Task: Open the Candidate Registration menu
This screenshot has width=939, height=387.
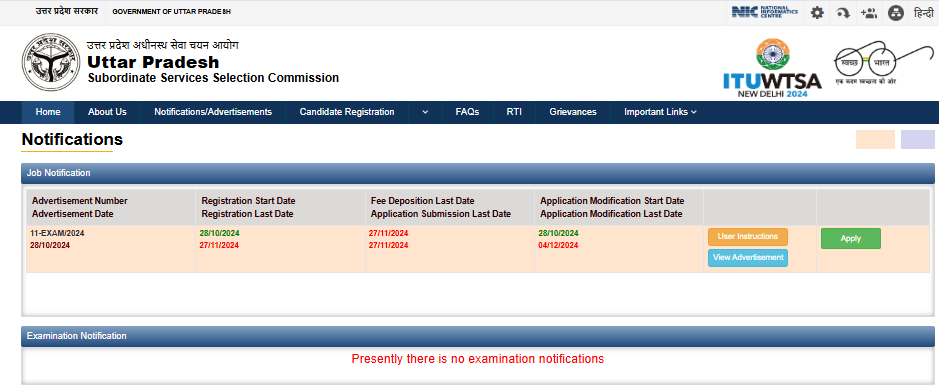Action: click(x=347, y=112)
